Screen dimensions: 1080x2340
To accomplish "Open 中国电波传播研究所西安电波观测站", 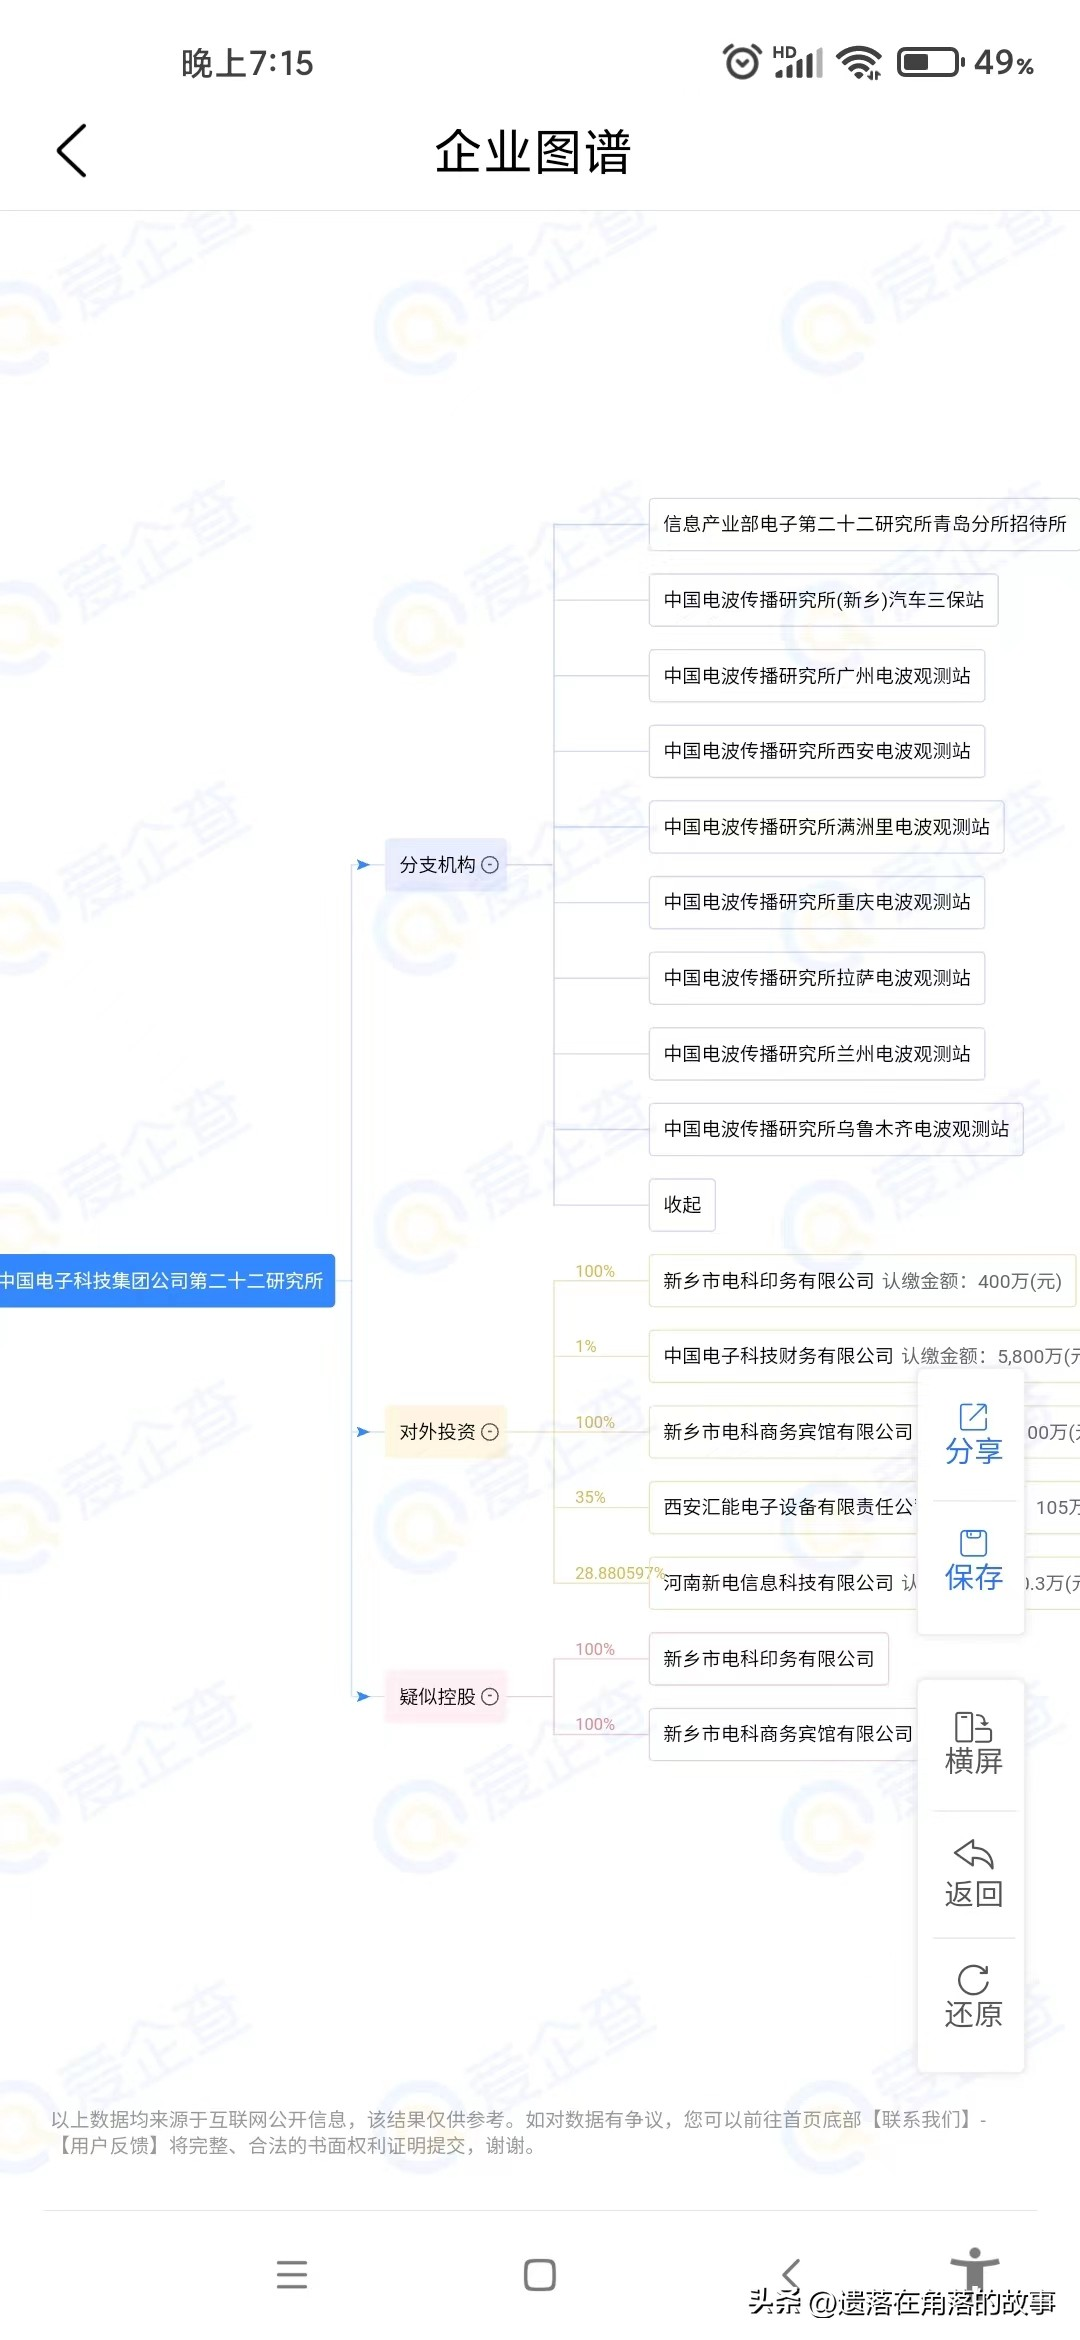I will point(817,751).
